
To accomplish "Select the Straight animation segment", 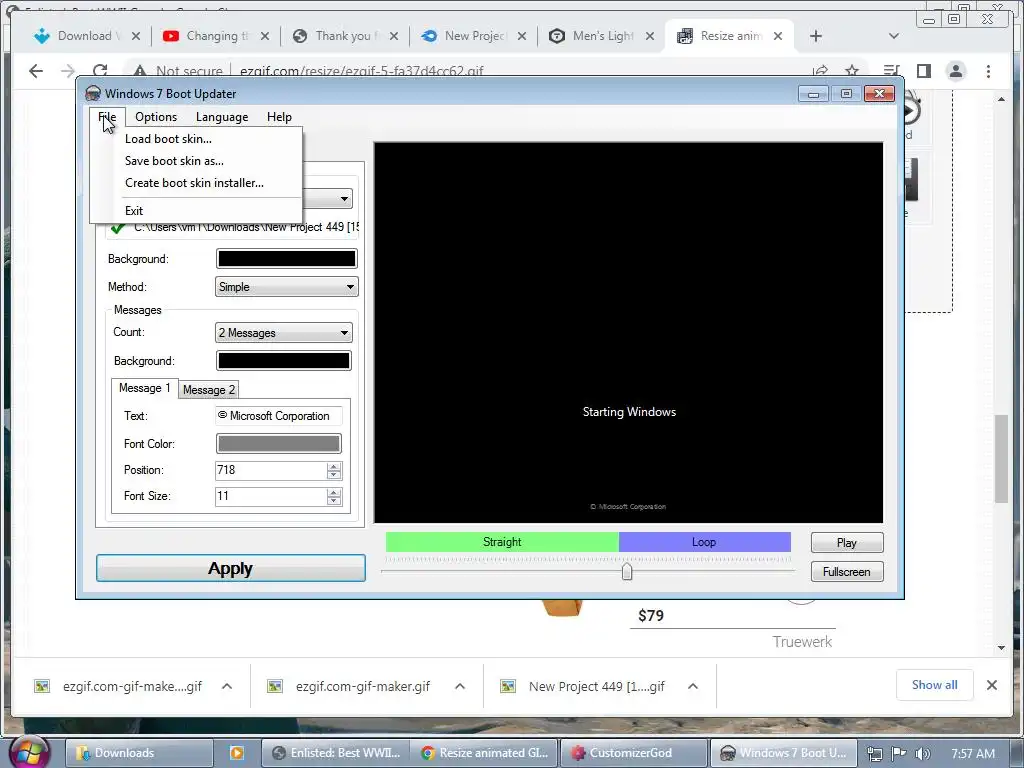I will tap(502, 542).
